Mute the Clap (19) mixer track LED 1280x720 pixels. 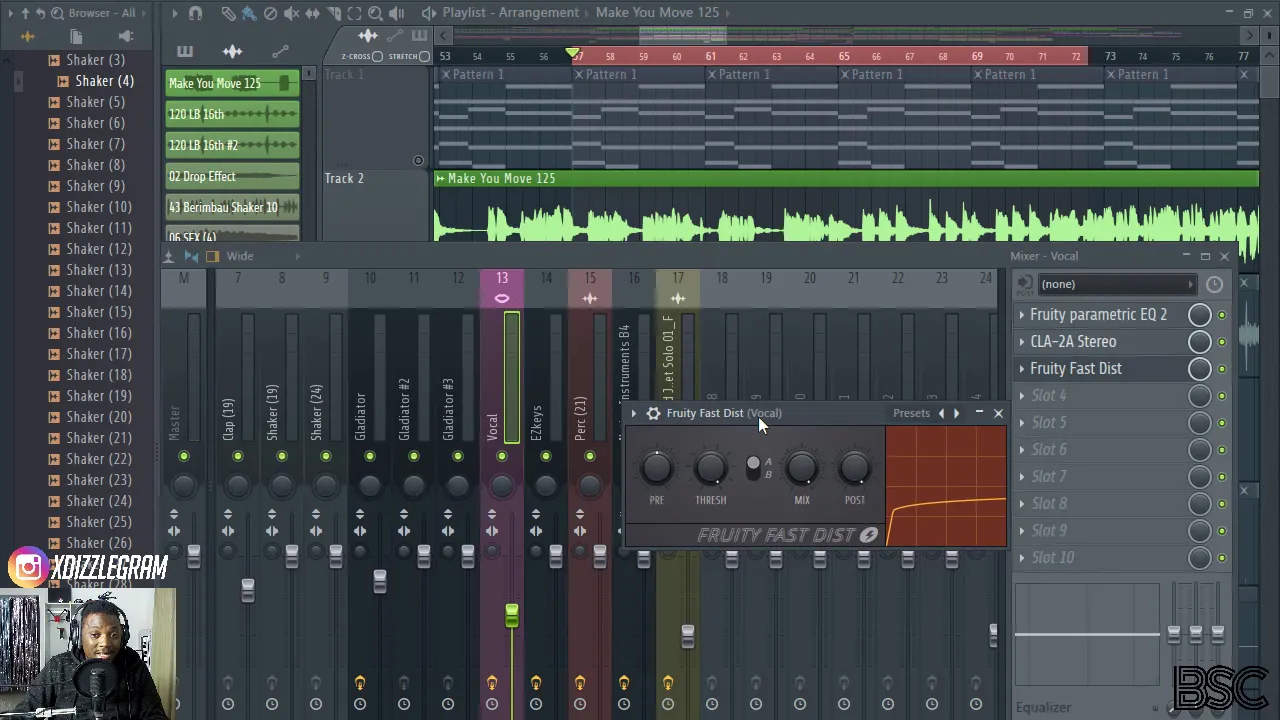238,457
